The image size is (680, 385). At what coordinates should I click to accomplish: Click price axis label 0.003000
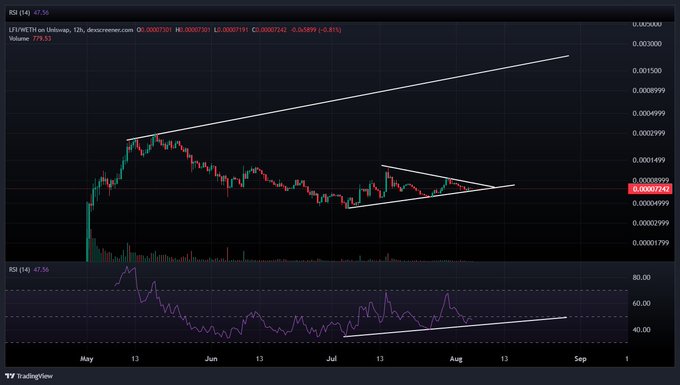tap(647, 44)
